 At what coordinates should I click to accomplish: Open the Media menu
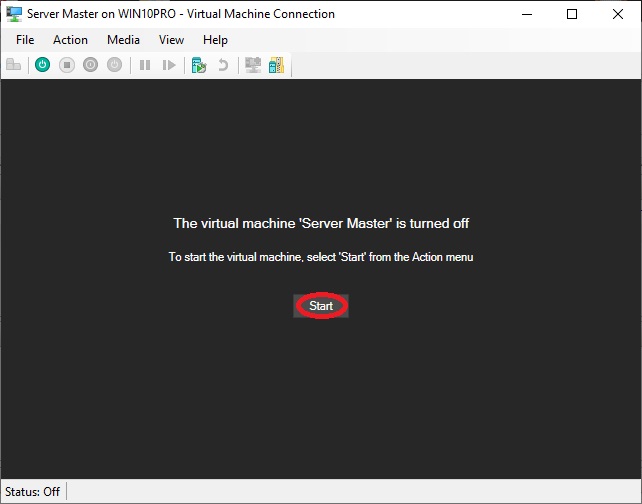click(x=123, y=40)
